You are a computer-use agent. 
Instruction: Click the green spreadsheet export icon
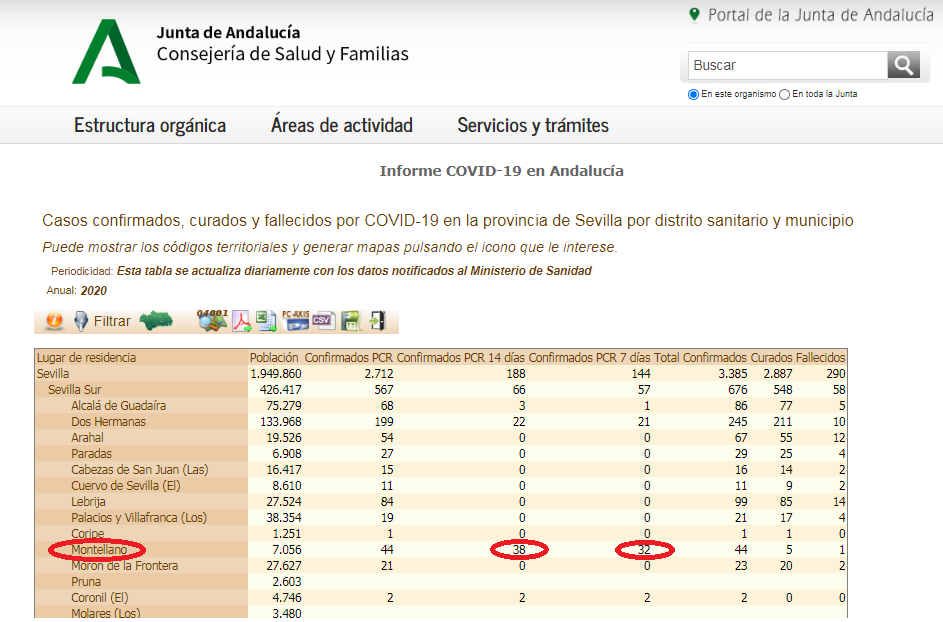click(x=350, y=321)
